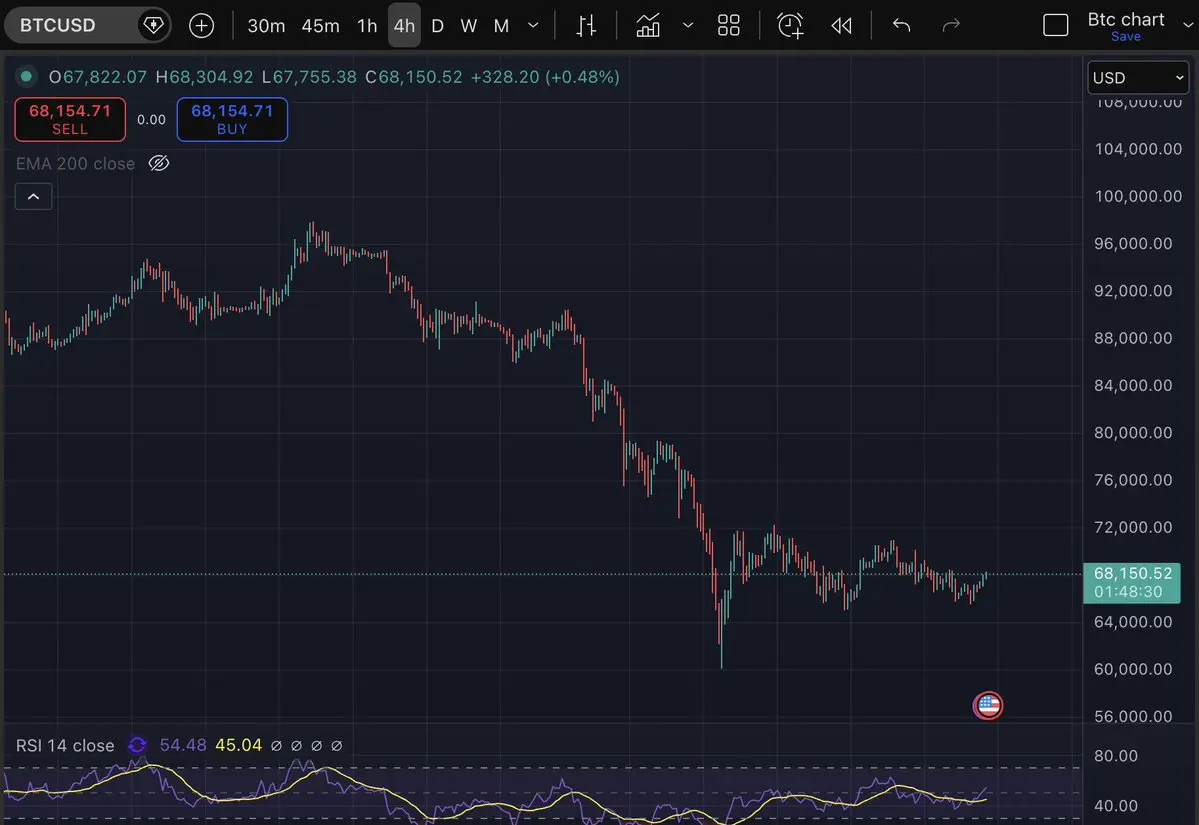Start bar replay with rewind icon

click(841, 25)
